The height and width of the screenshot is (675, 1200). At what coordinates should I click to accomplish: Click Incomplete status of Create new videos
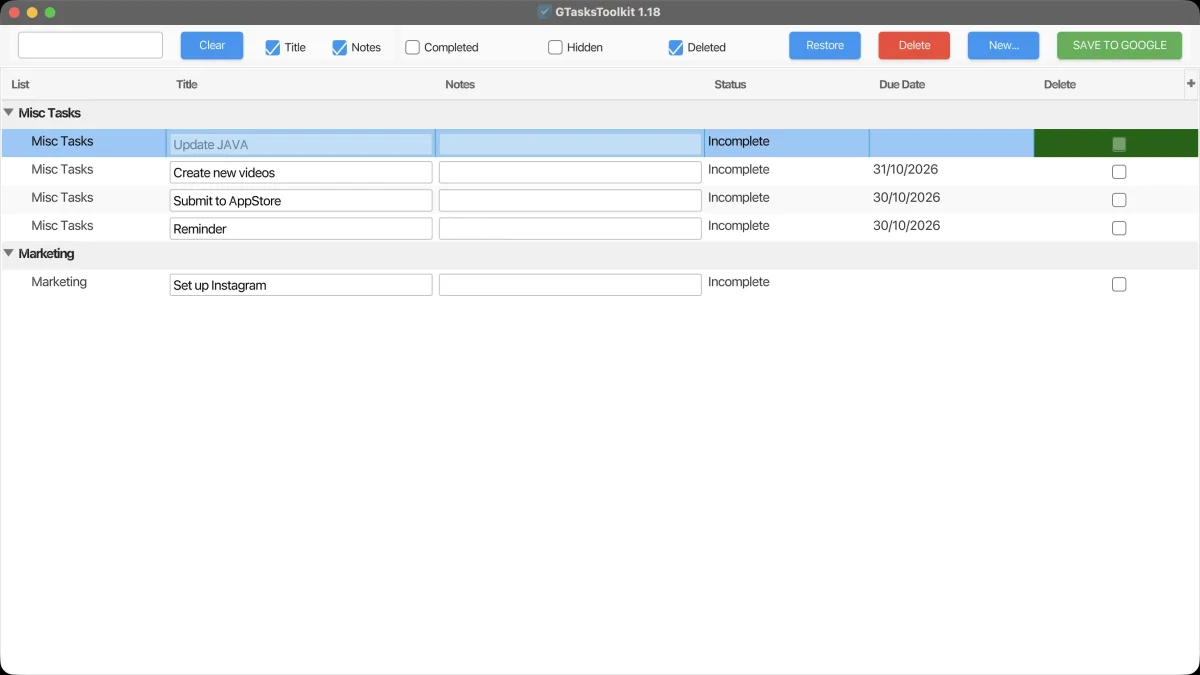click(x=739, y=169)
